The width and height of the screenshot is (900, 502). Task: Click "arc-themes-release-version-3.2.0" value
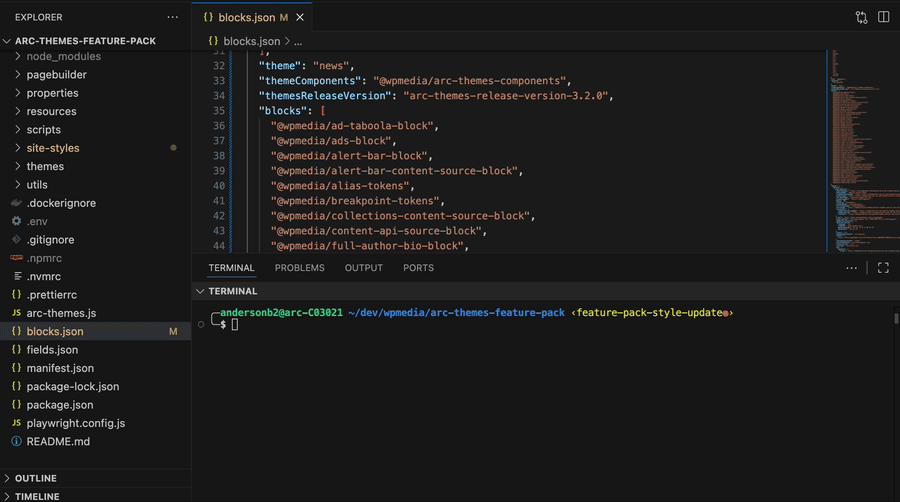pos(505,96)
